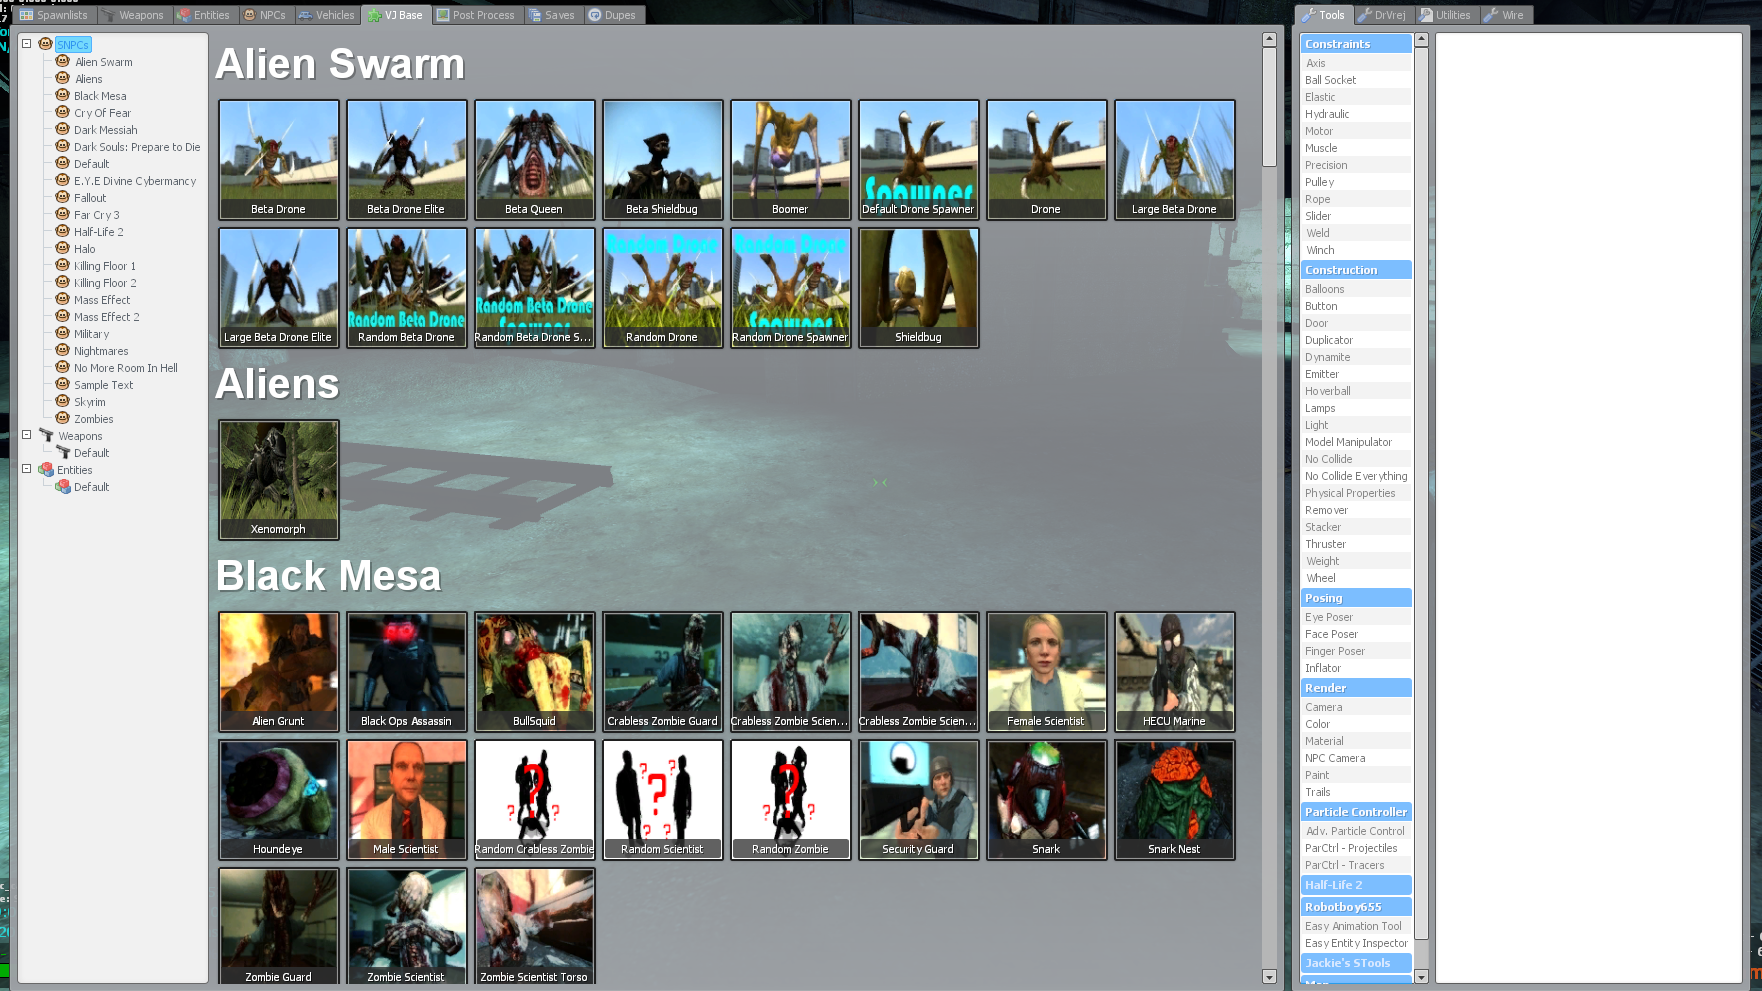This screenshot has height=991, width=1762.
Task: Spawn the Male Scientist NPC
Action: [407, 800]
